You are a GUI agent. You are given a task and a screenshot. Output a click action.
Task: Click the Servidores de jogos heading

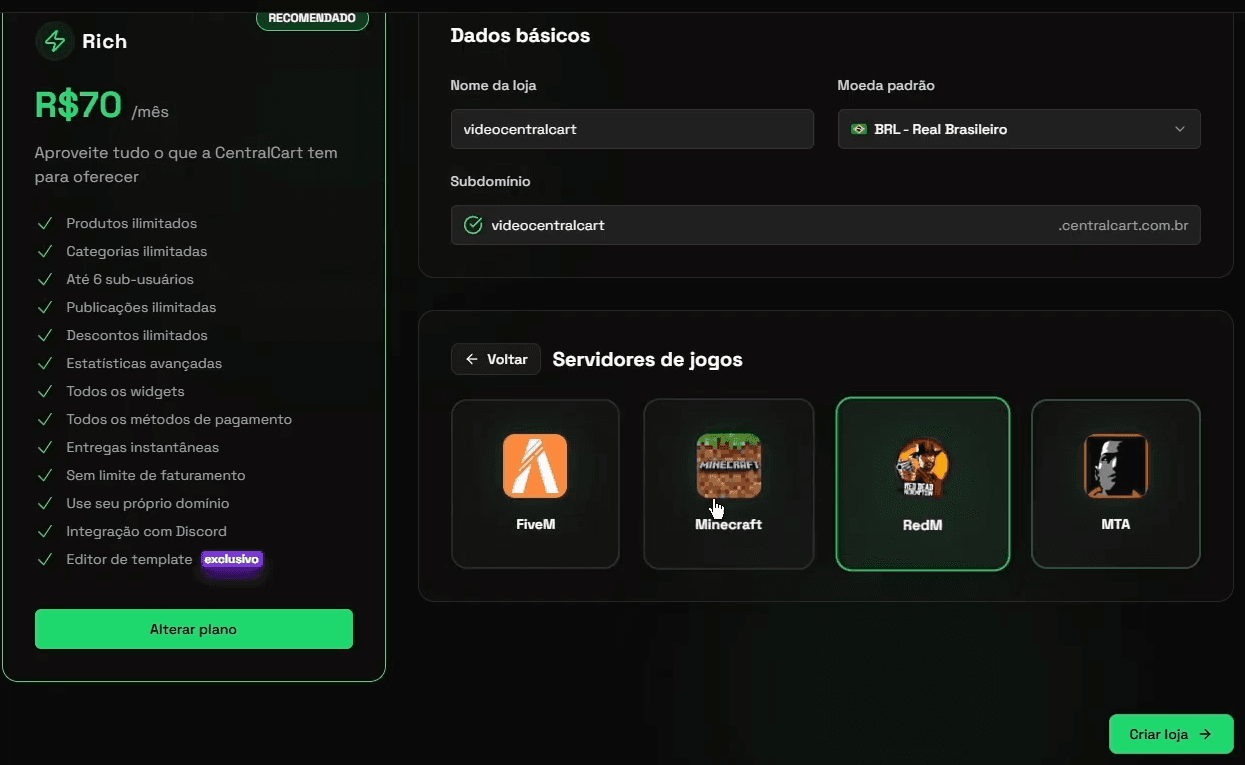647,359
